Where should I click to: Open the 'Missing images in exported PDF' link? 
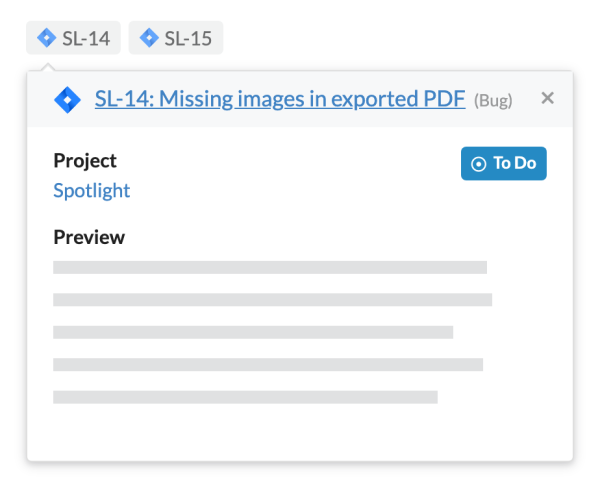(x=279, y=99)
